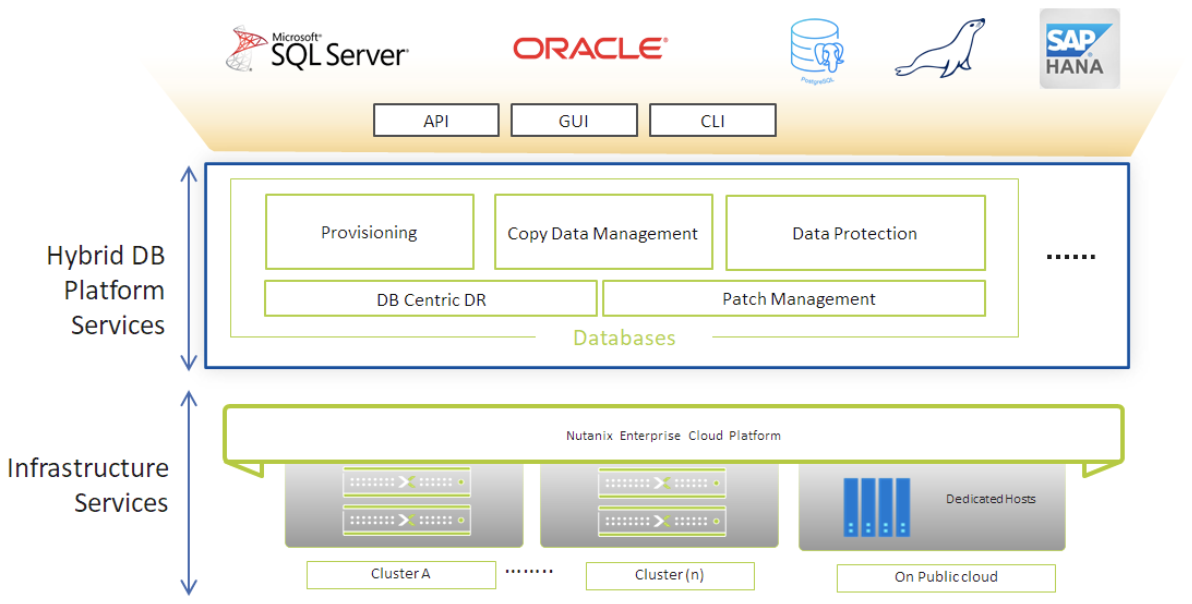Select the Nutanix node stack above Cluster A
This screenshot has height=604, width=1192.
pyautogui.click(x=407, y=501)
